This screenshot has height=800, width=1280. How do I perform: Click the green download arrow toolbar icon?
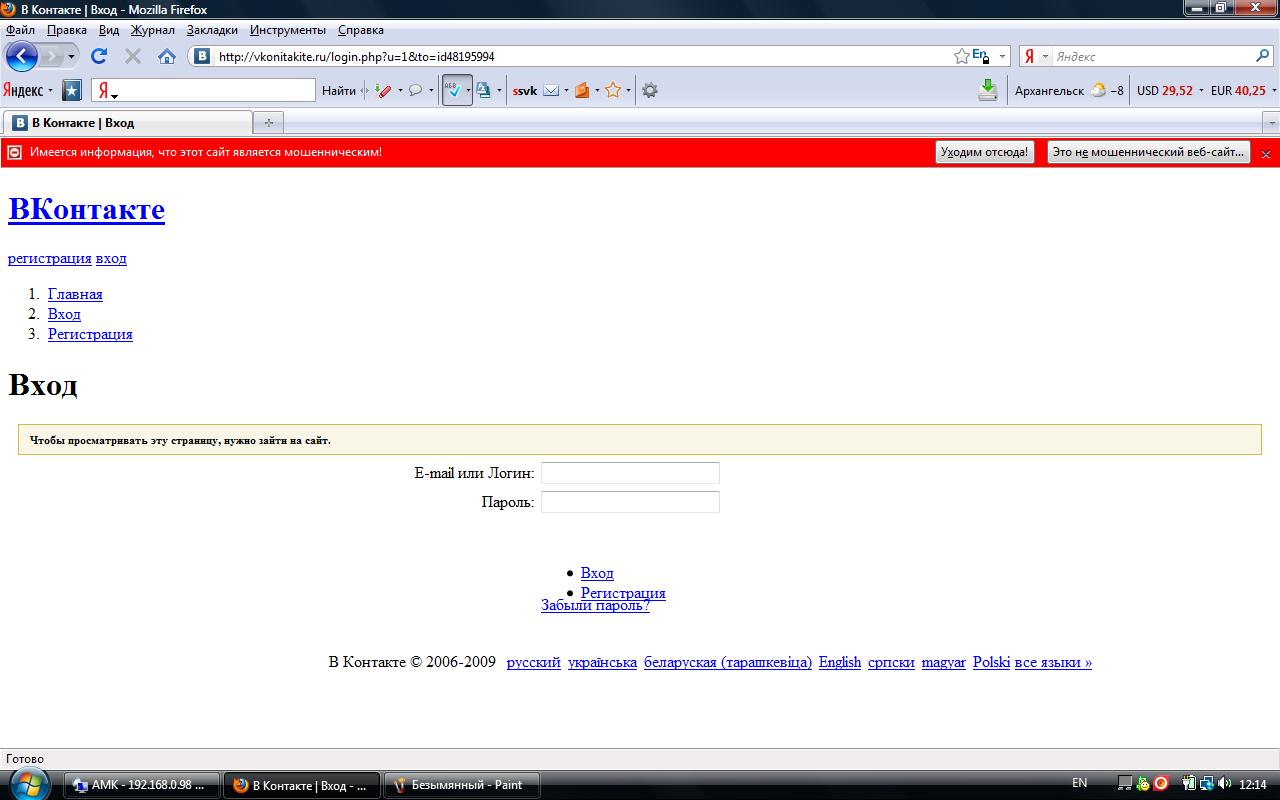988,90
